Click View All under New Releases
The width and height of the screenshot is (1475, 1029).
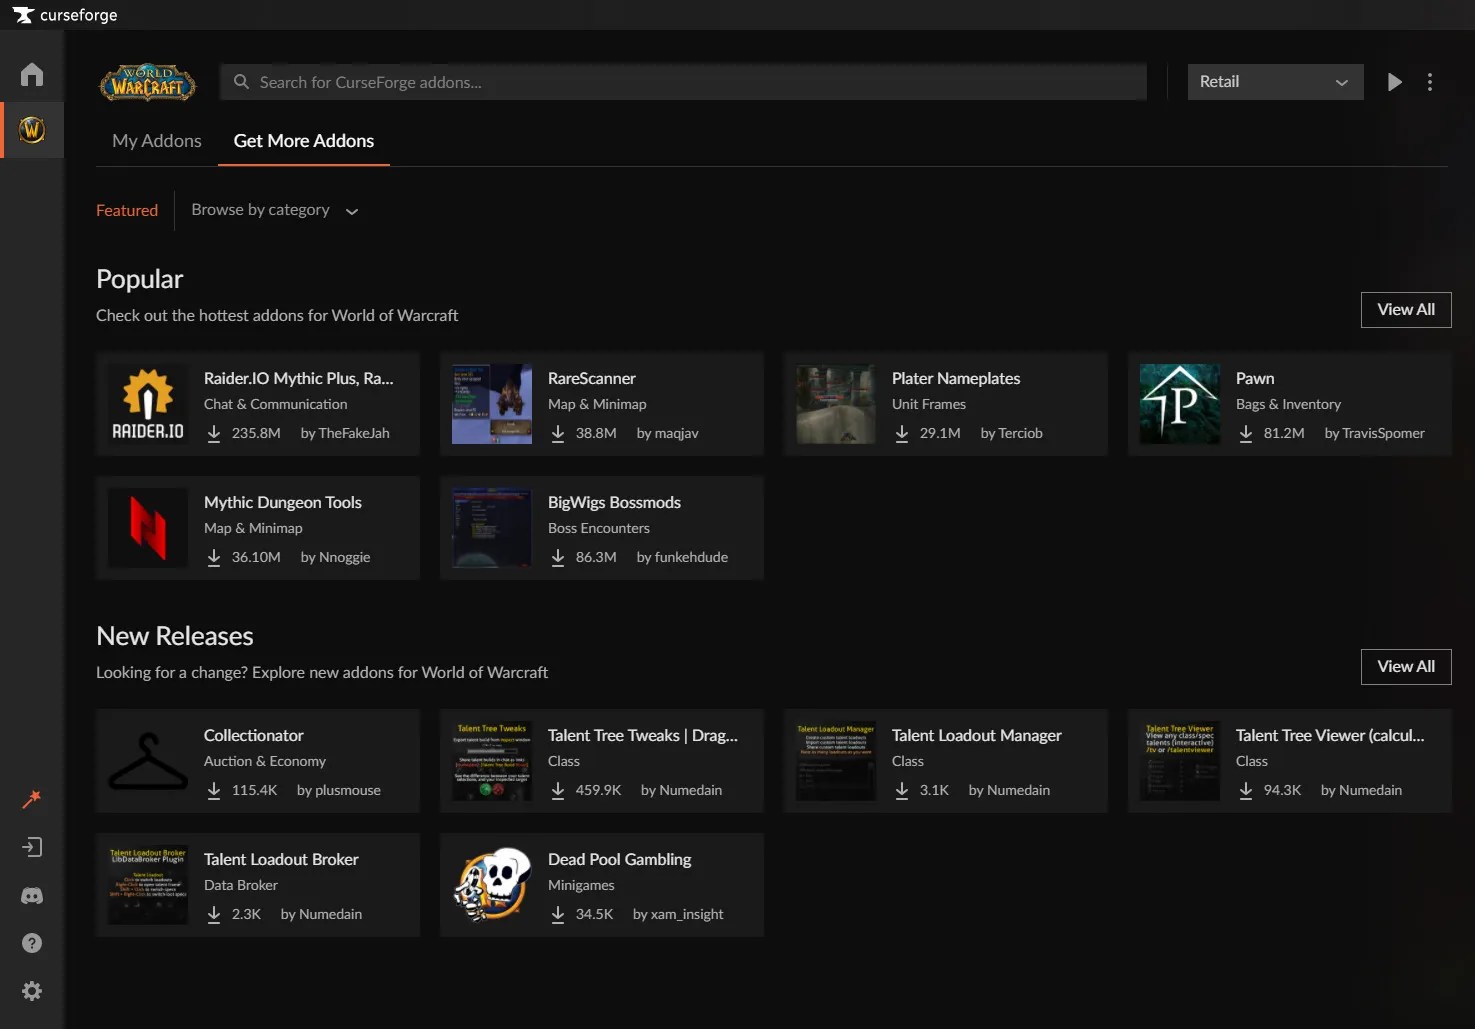pos(1405,666)
